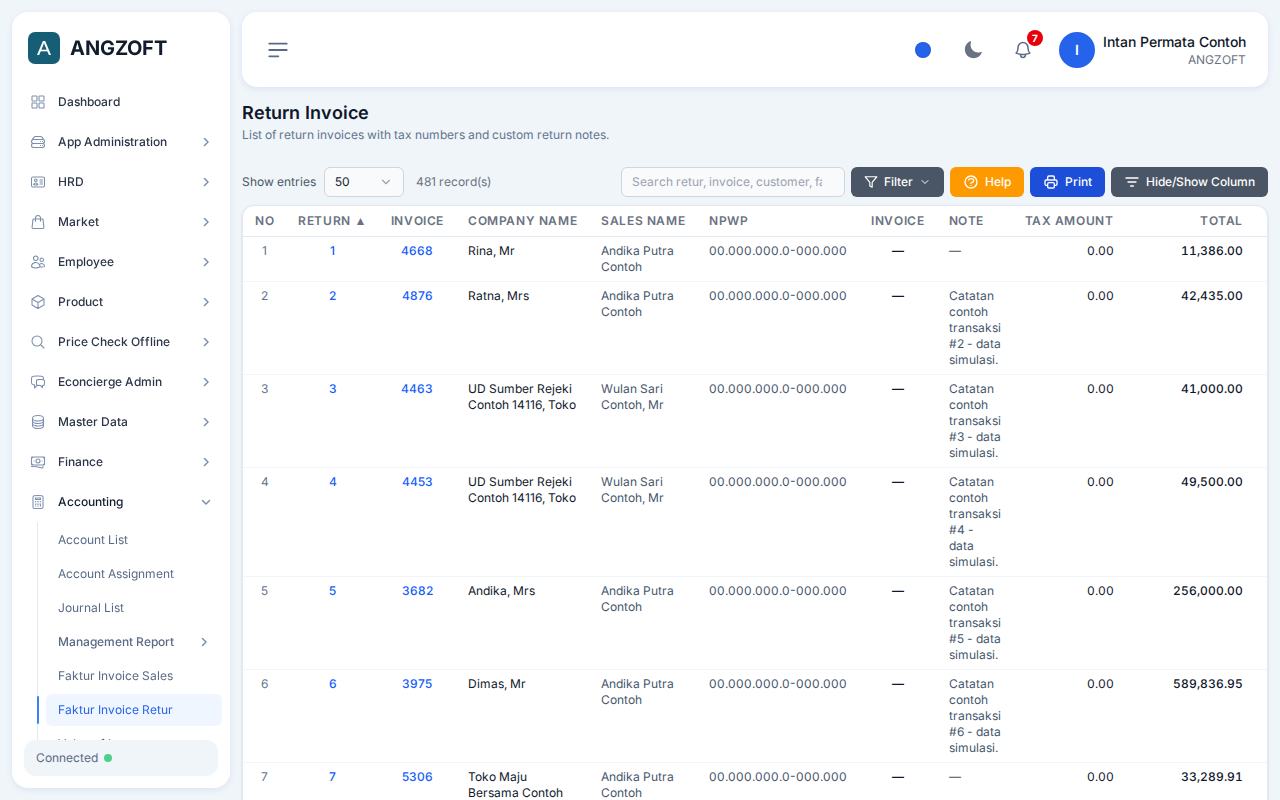
Task: Click the Hide/Show Column button
Action: coord(1189,182)
